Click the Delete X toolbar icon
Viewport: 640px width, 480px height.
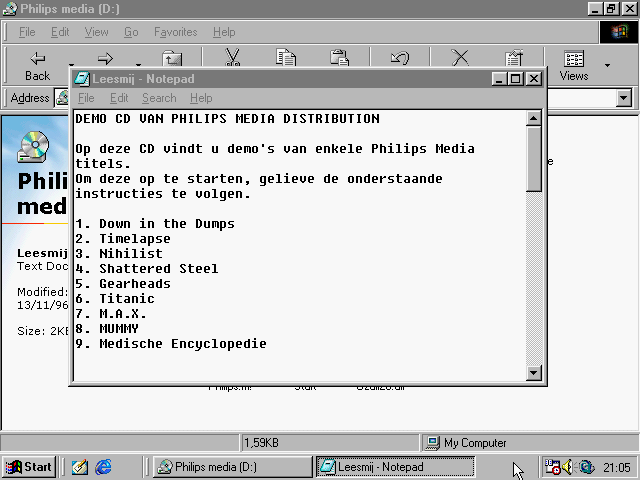(x=460, y=59)
